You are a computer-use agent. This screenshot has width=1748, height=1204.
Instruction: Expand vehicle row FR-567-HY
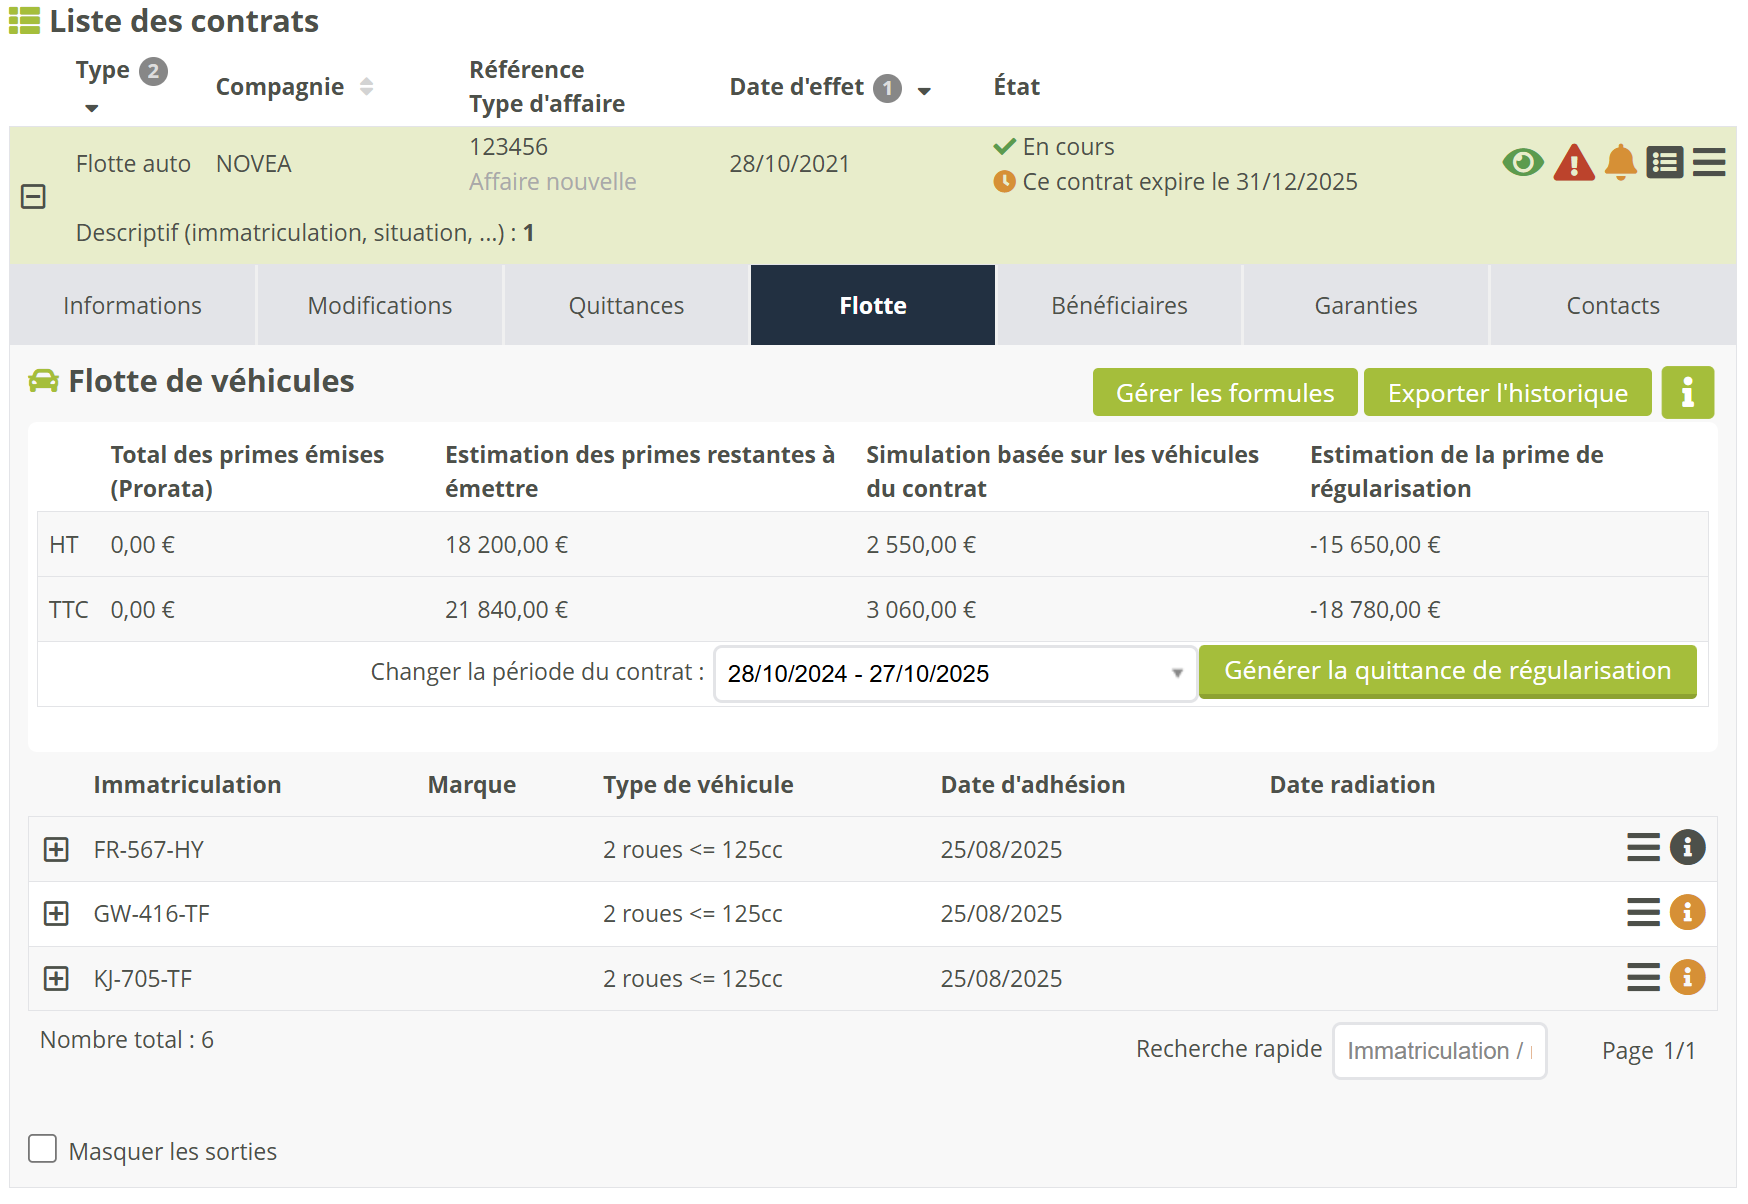(56, 849)
